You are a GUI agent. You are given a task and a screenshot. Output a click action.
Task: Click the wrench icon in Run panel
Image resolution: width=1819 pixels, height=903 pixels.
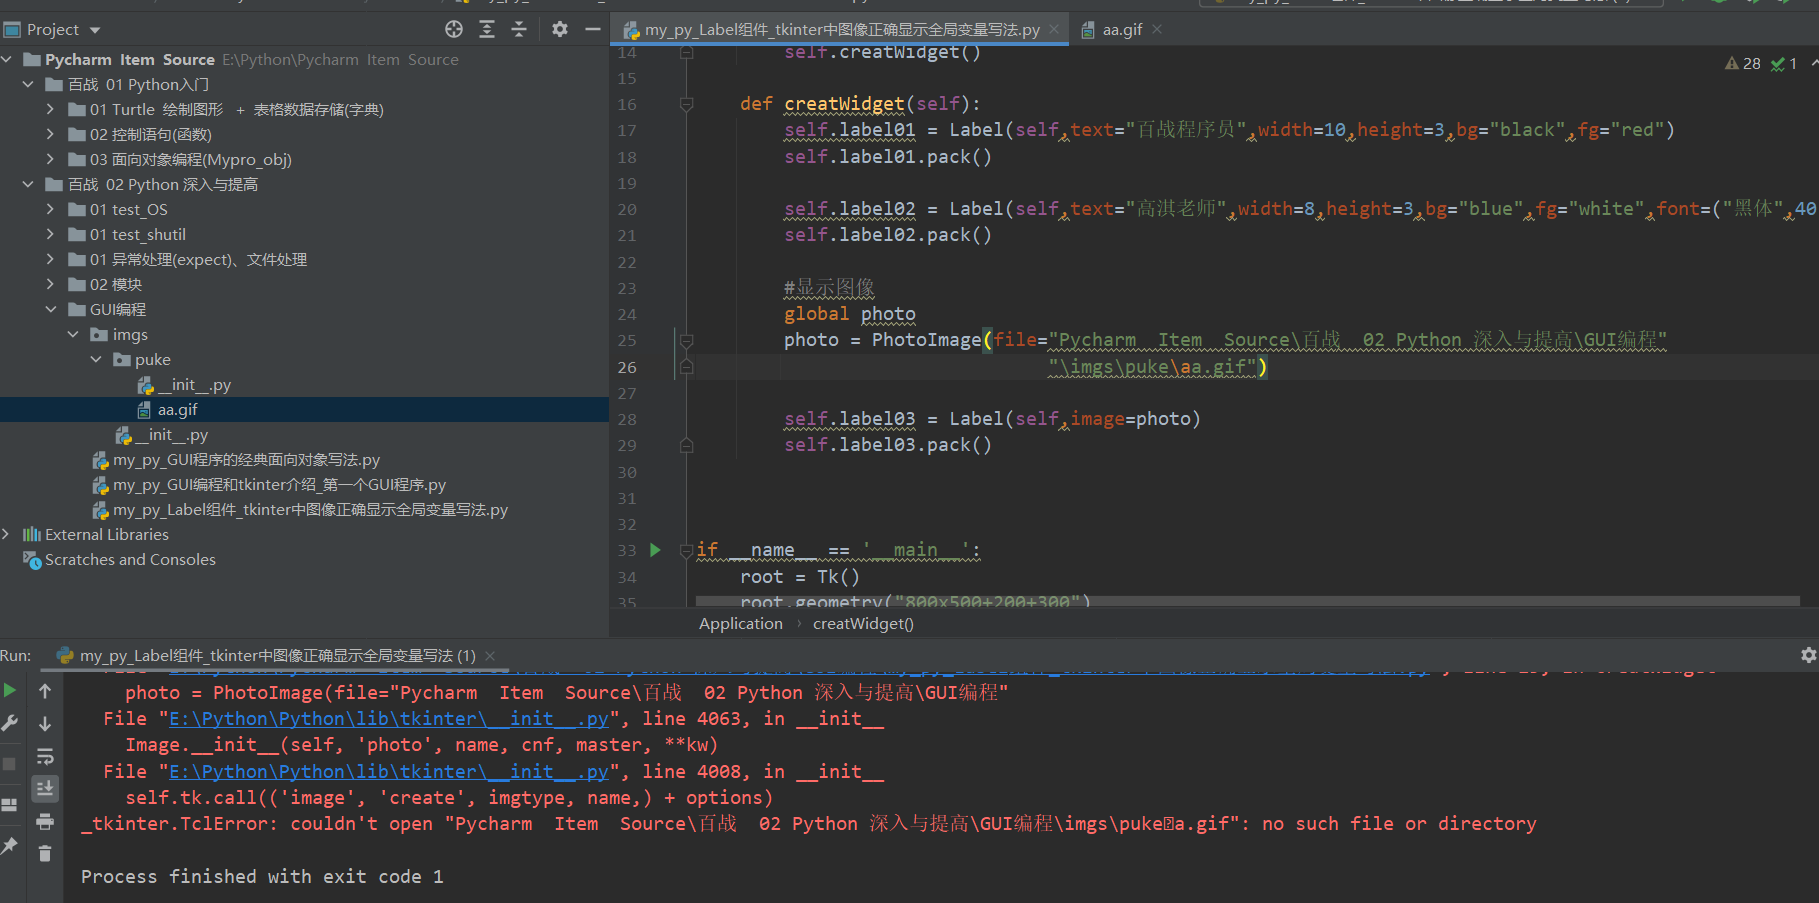tap(10, 723)
